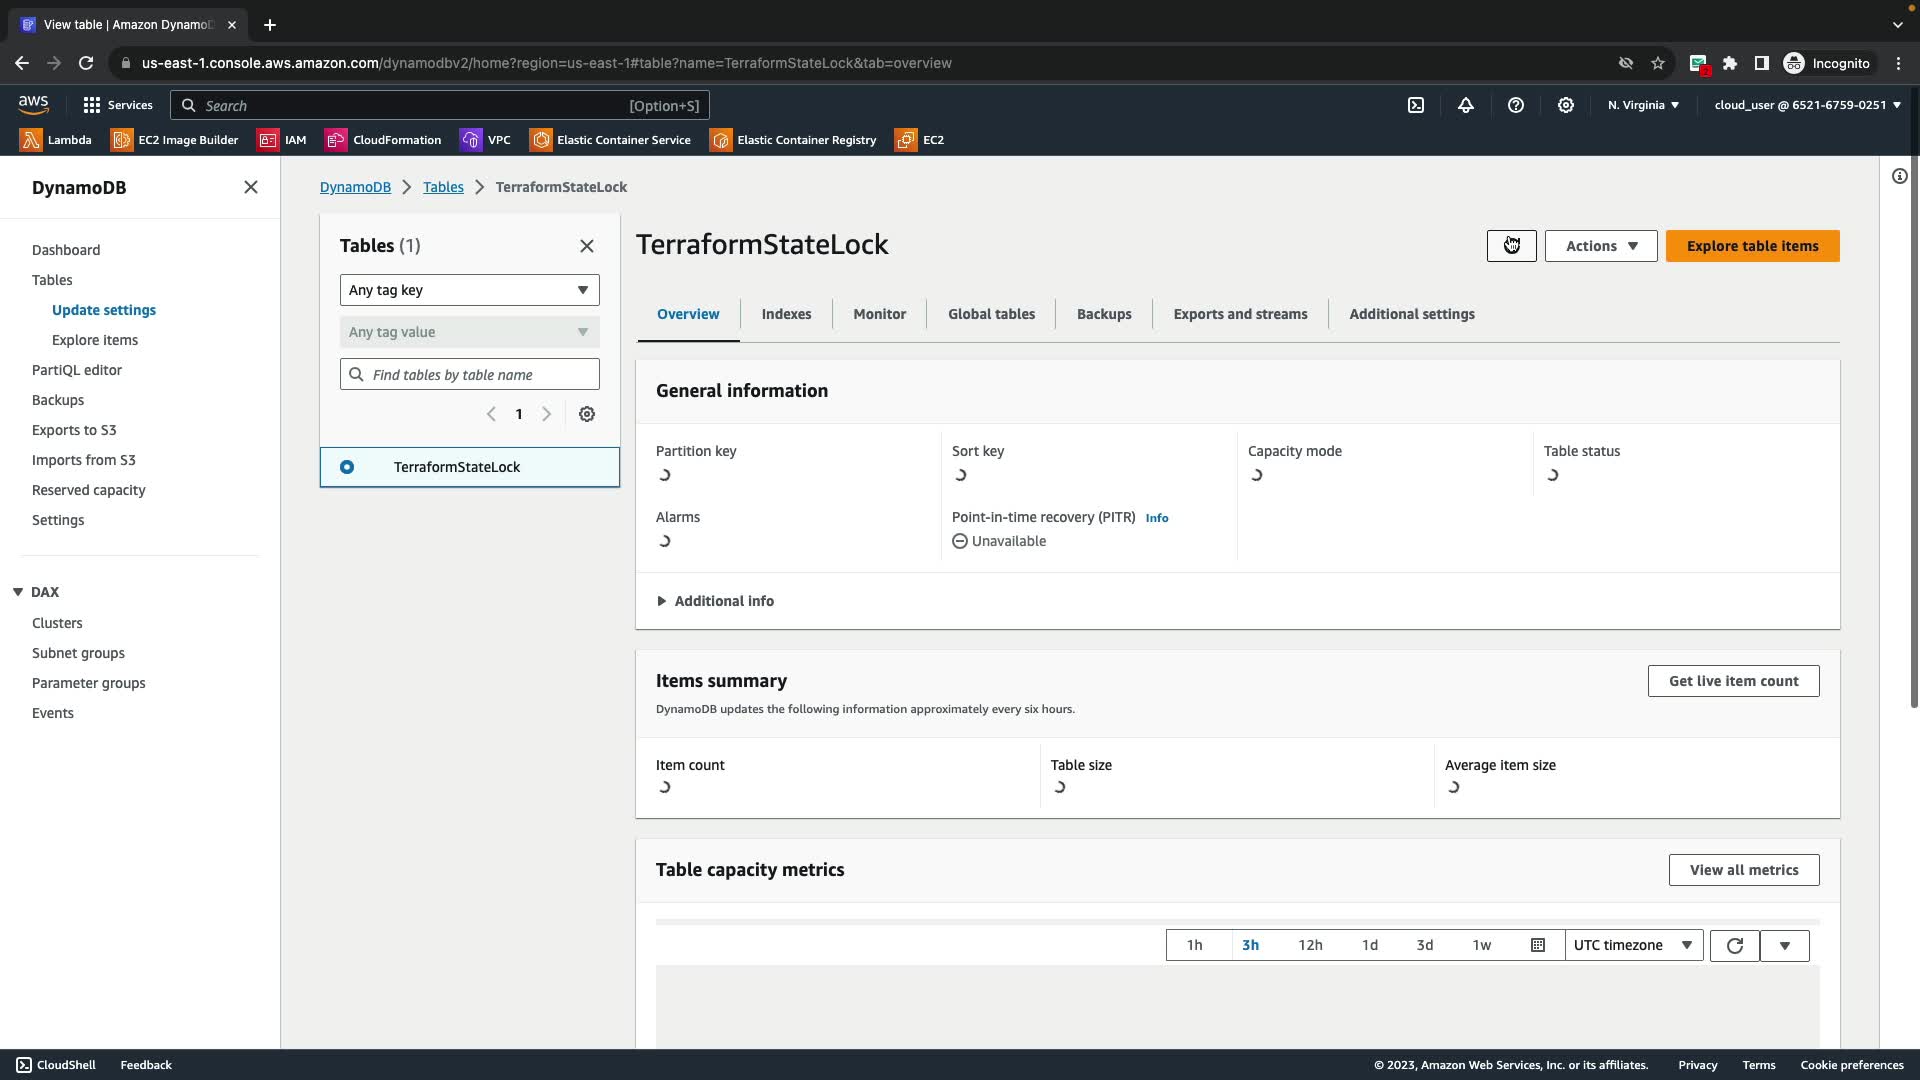This screenshot has width=1920, height=1080.
Task: Open the CloudShell icon in top navigation
Action: pyautogui.click(x=1416, y=105)
